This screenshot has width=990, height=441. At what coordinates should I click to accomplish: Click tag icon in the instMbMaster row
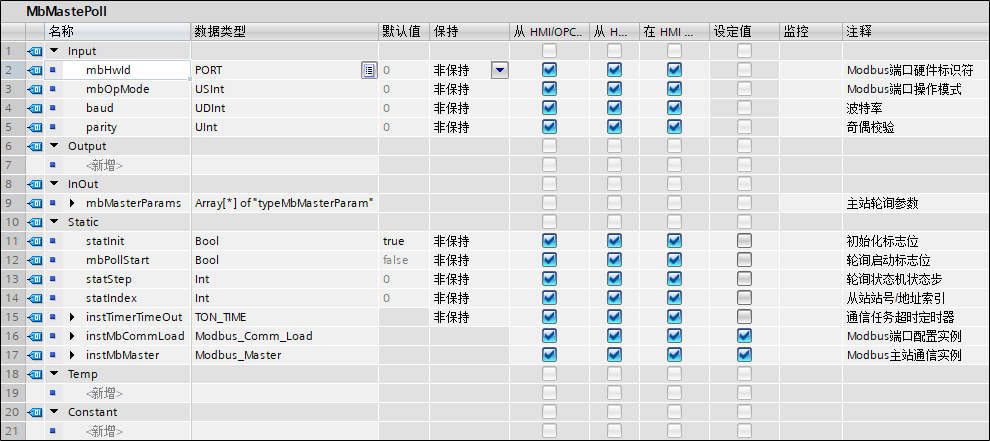point(35,354)
